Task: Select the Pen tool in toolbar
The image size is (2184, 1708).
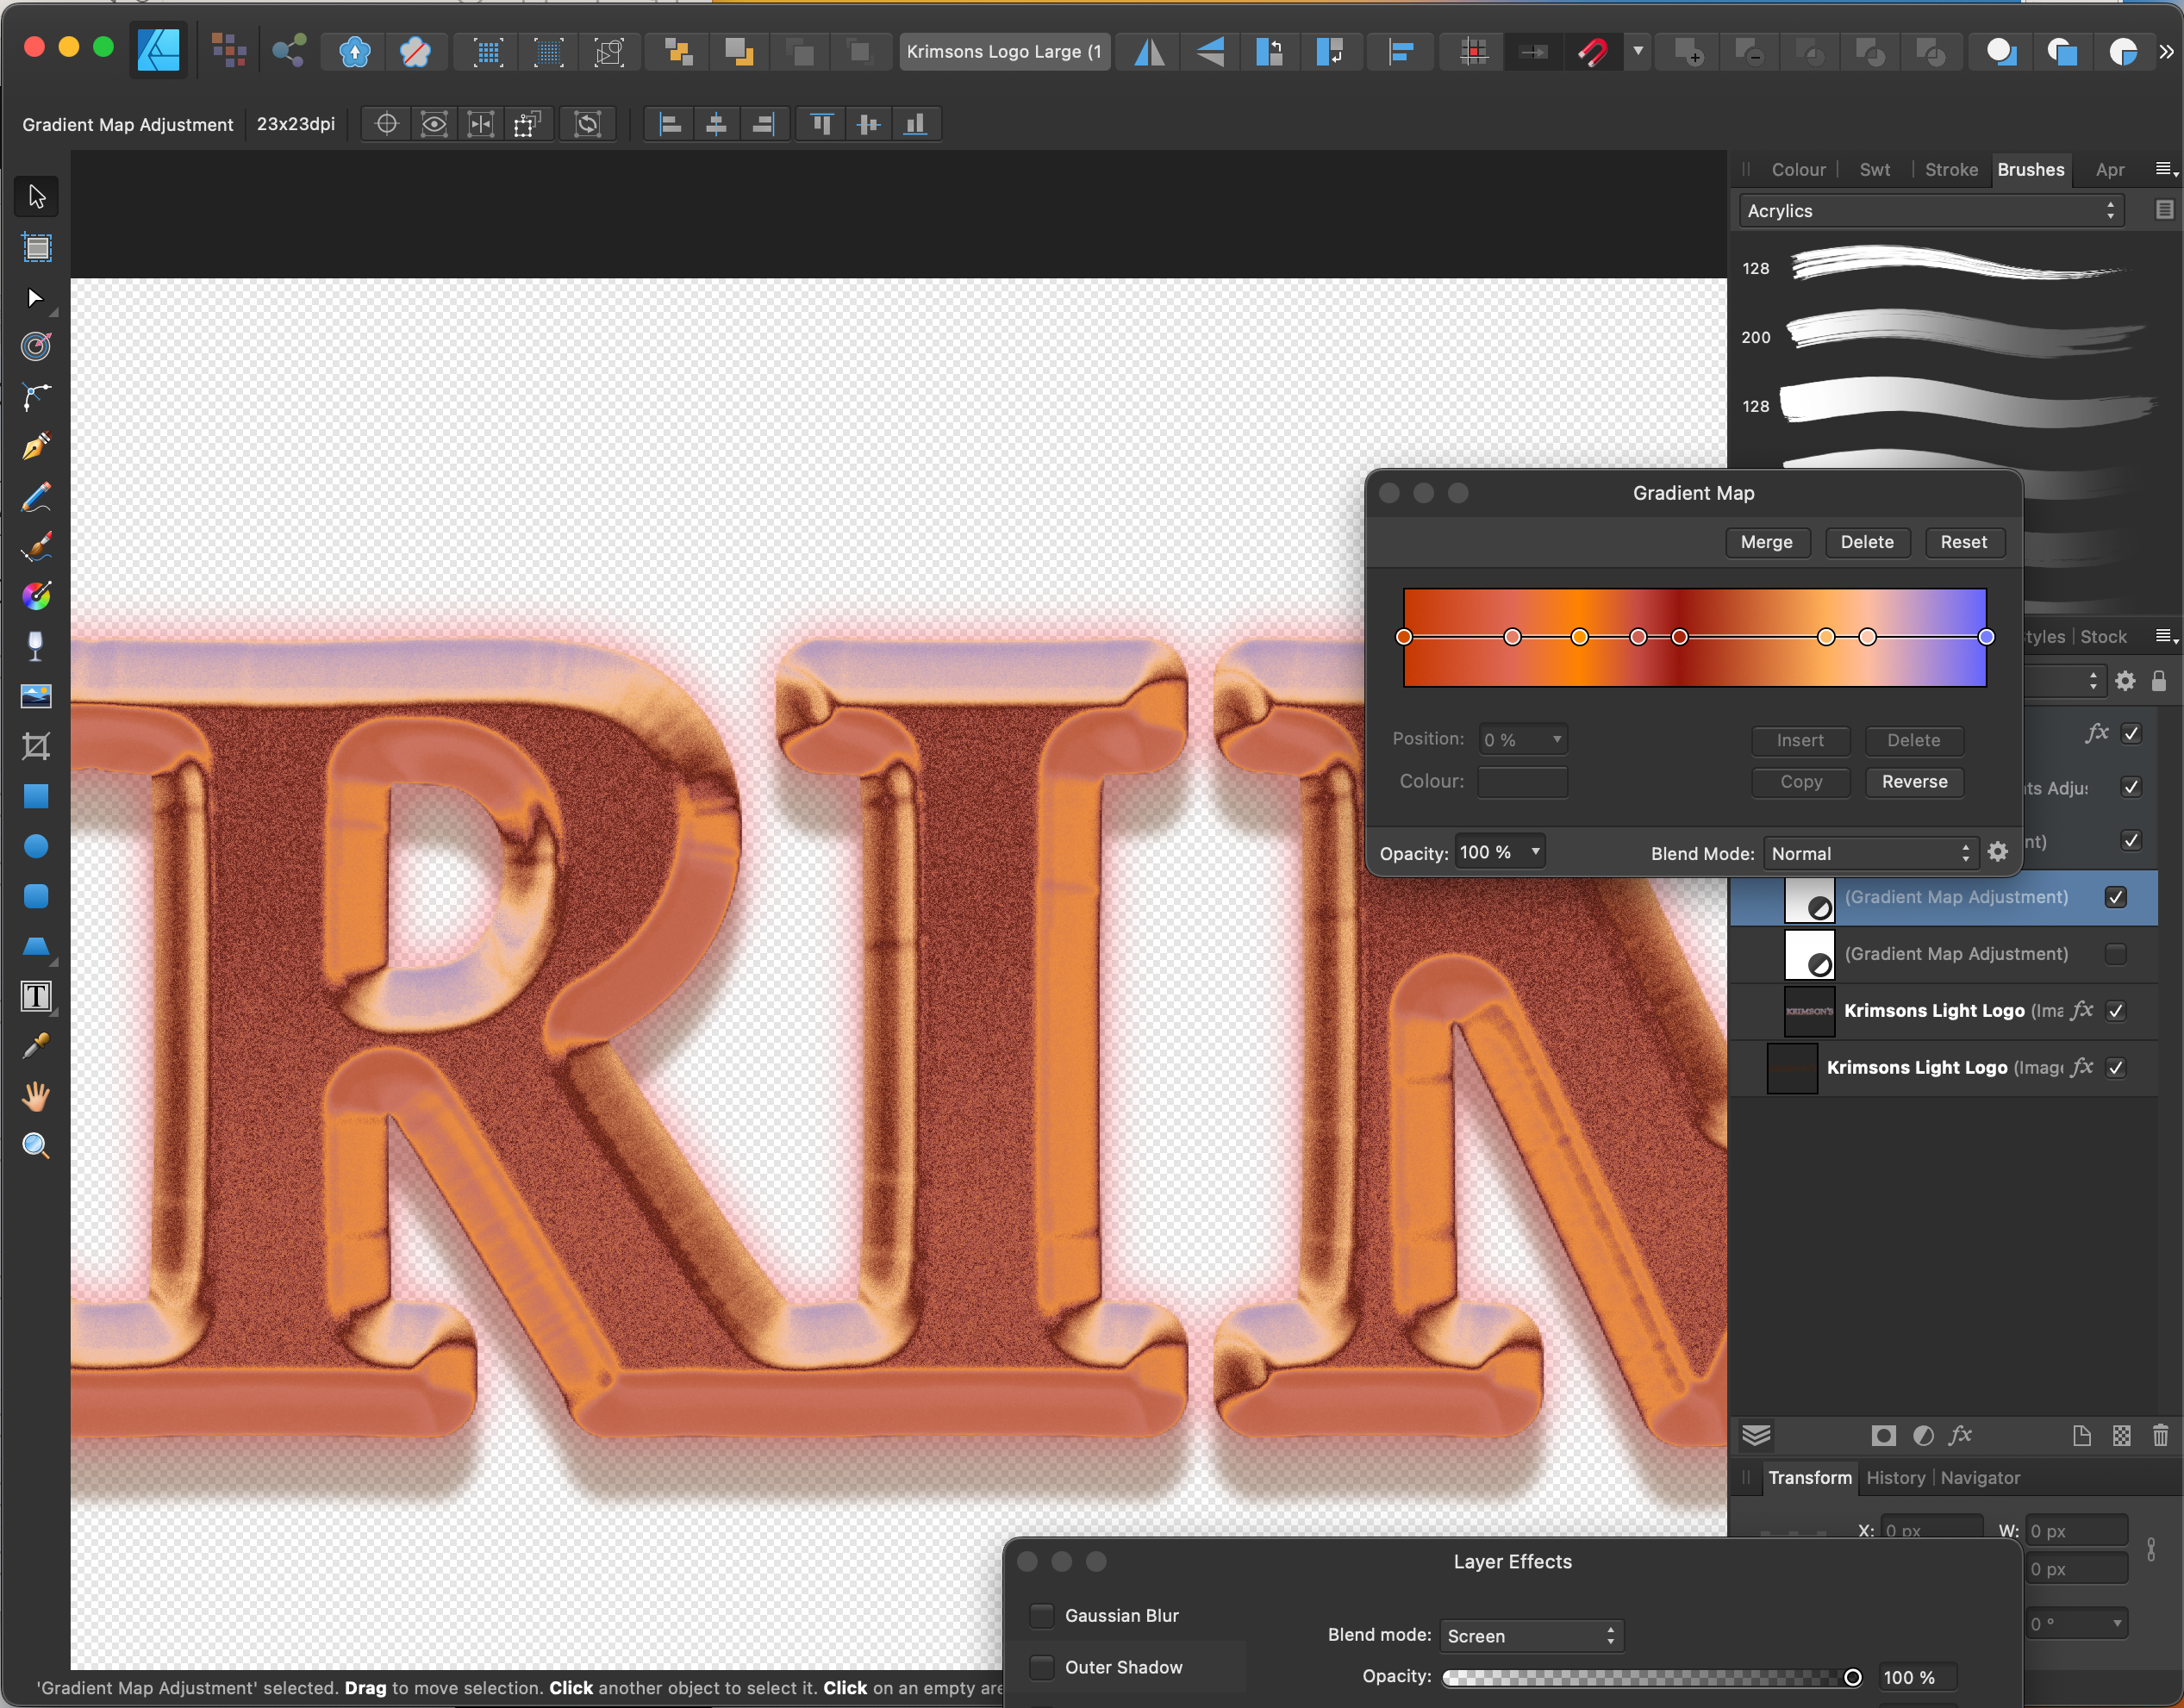Action: pos(36,446)
